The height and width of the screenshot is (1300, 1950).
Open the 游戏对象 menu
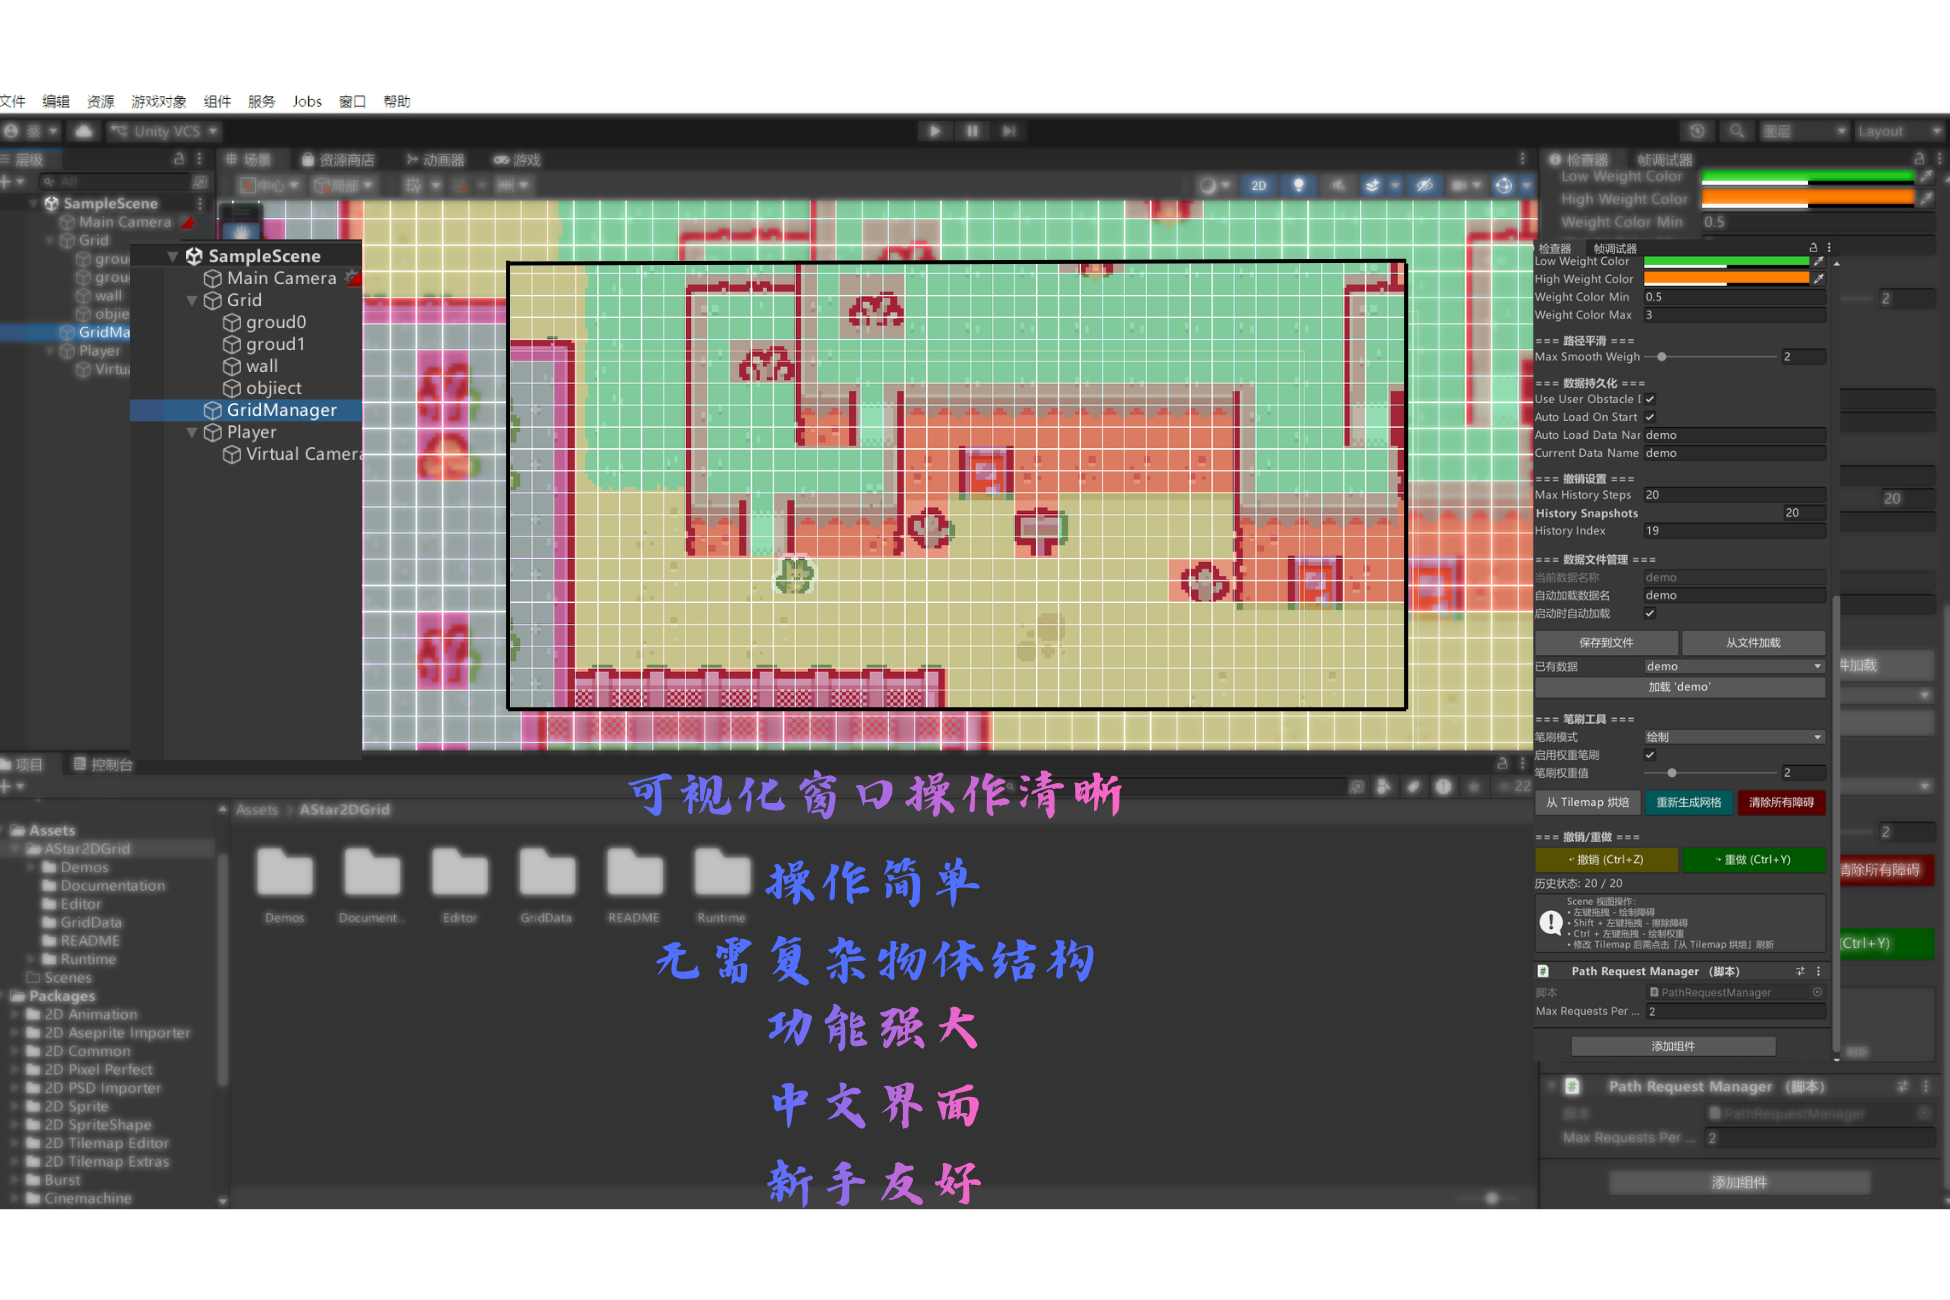pyautogui.click(x=159, y=101)
